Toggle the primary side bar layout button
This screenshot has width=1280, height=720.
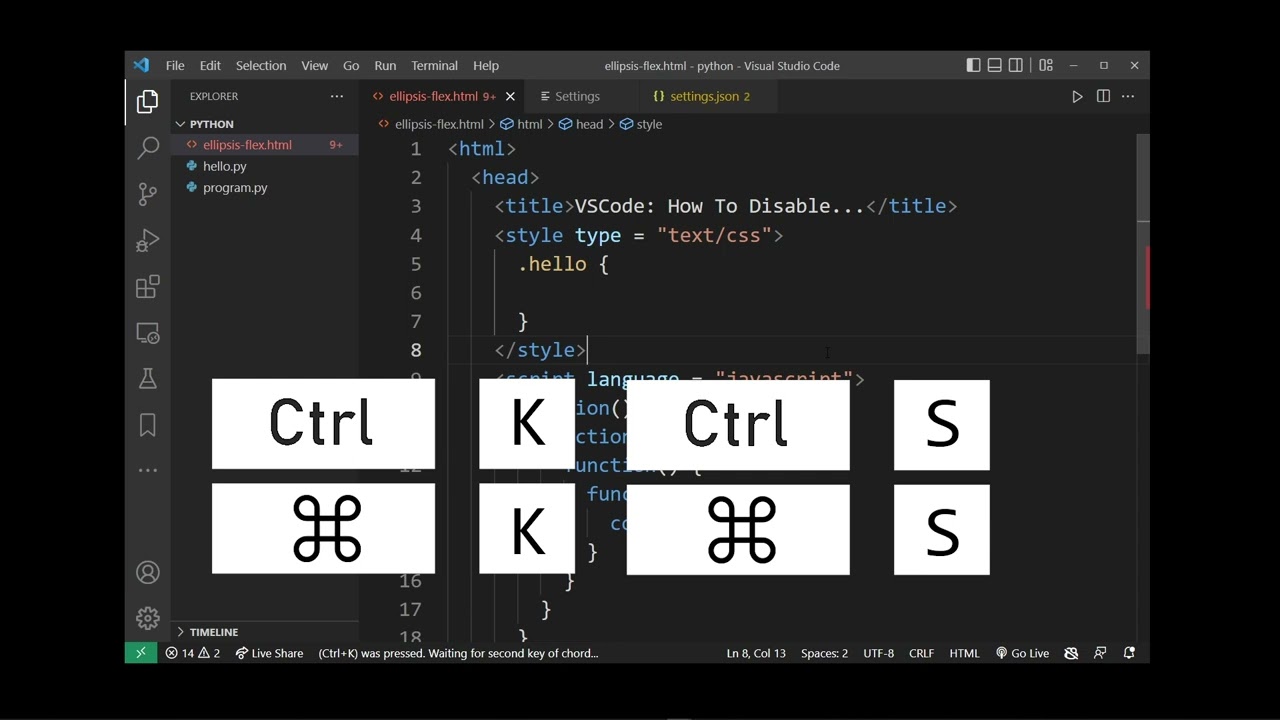coord(973,66)
